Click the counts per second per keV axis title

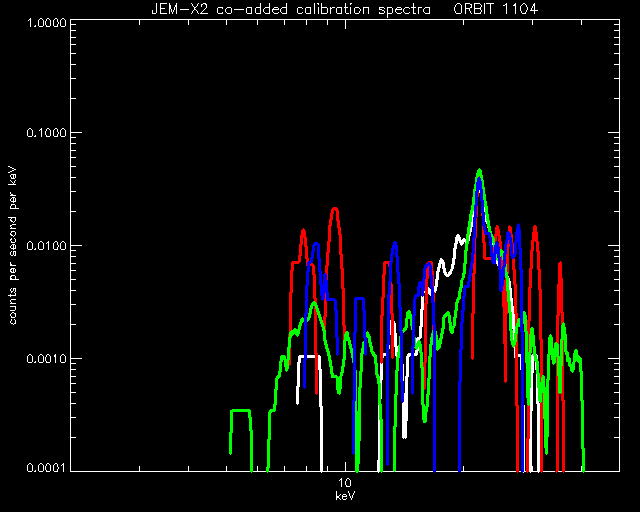click(13, 246)
